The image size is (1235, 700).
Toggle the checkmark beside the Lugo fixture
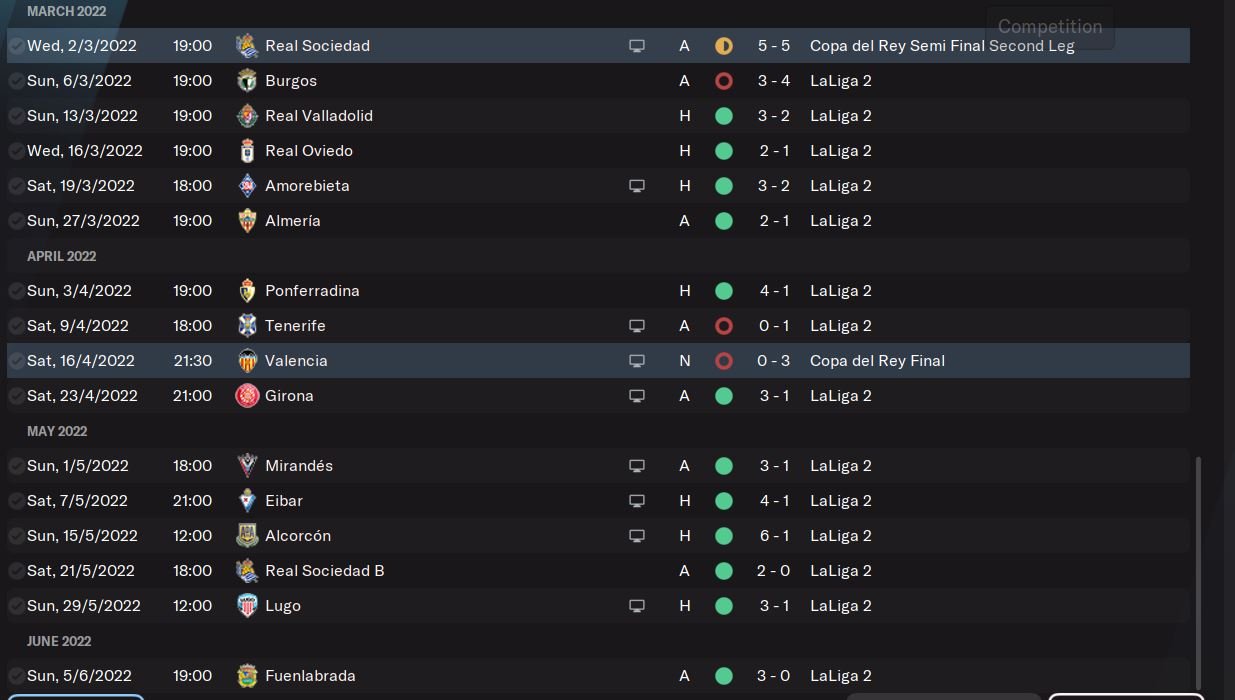(x=16, y=606)
